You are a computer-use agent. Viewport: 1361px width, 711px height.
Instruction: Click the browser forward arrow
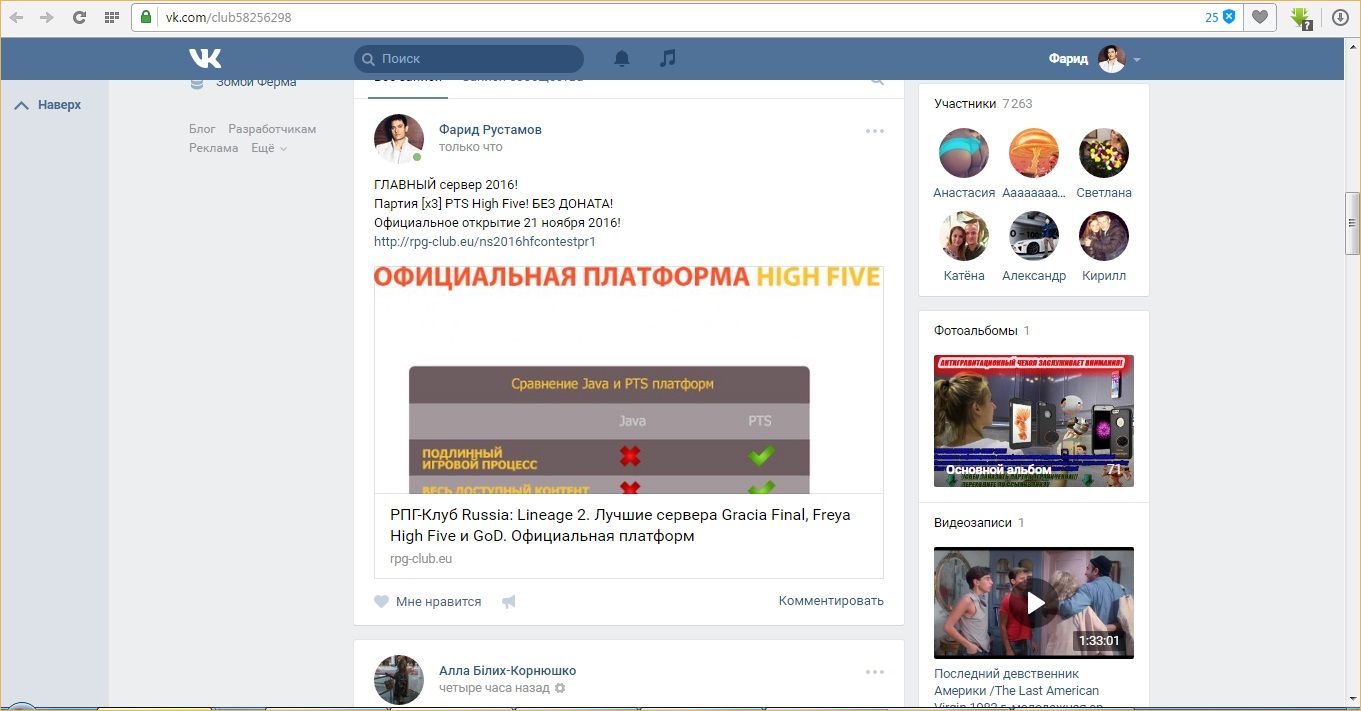point(46,17)
